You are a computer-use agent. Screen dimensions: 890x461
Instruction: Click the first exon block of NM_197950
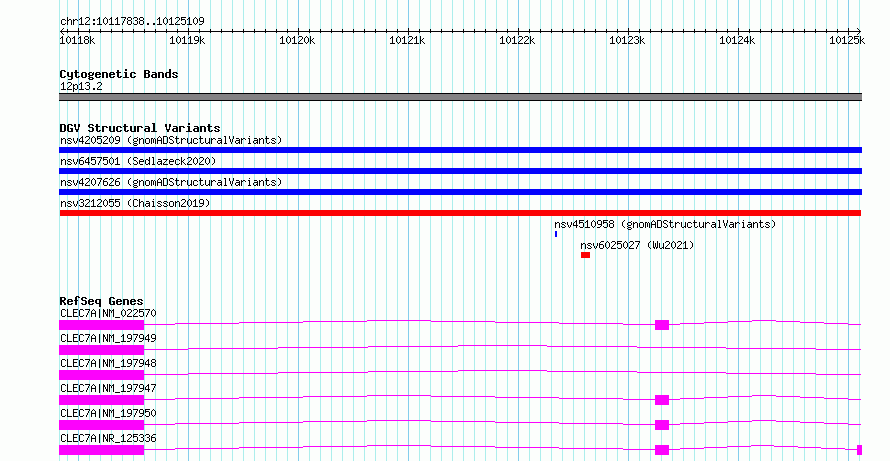coord(102,425)
